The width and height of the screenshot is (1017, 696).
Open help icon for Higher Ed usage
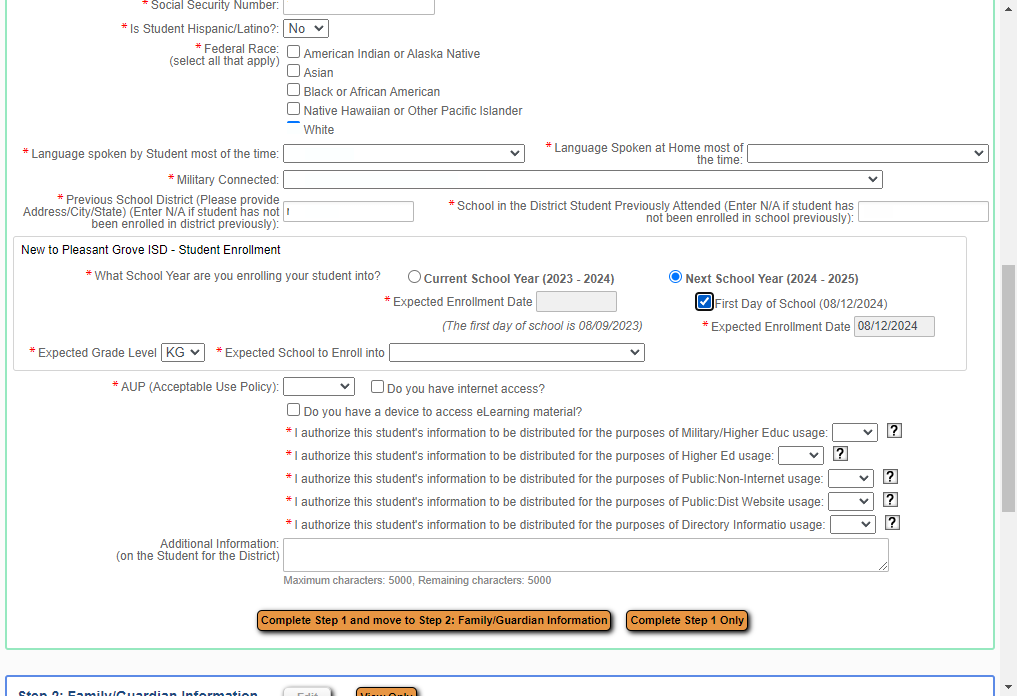(x=840, y=454)
